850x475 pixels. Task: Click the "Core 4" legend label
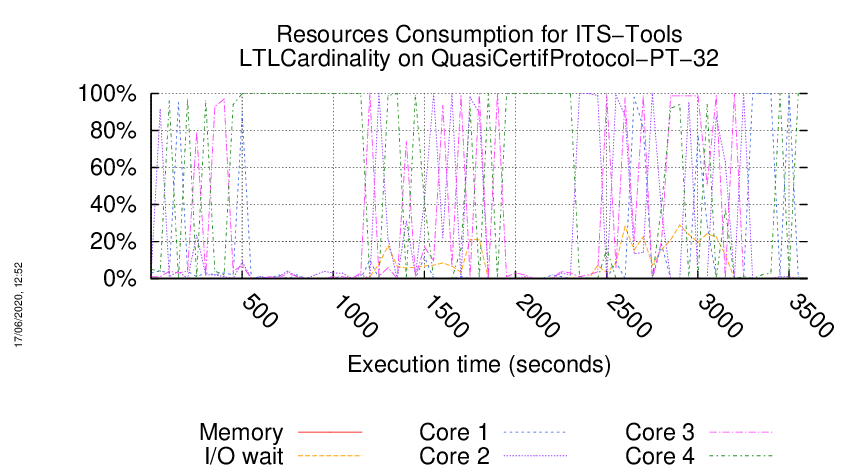click(660, 456)
